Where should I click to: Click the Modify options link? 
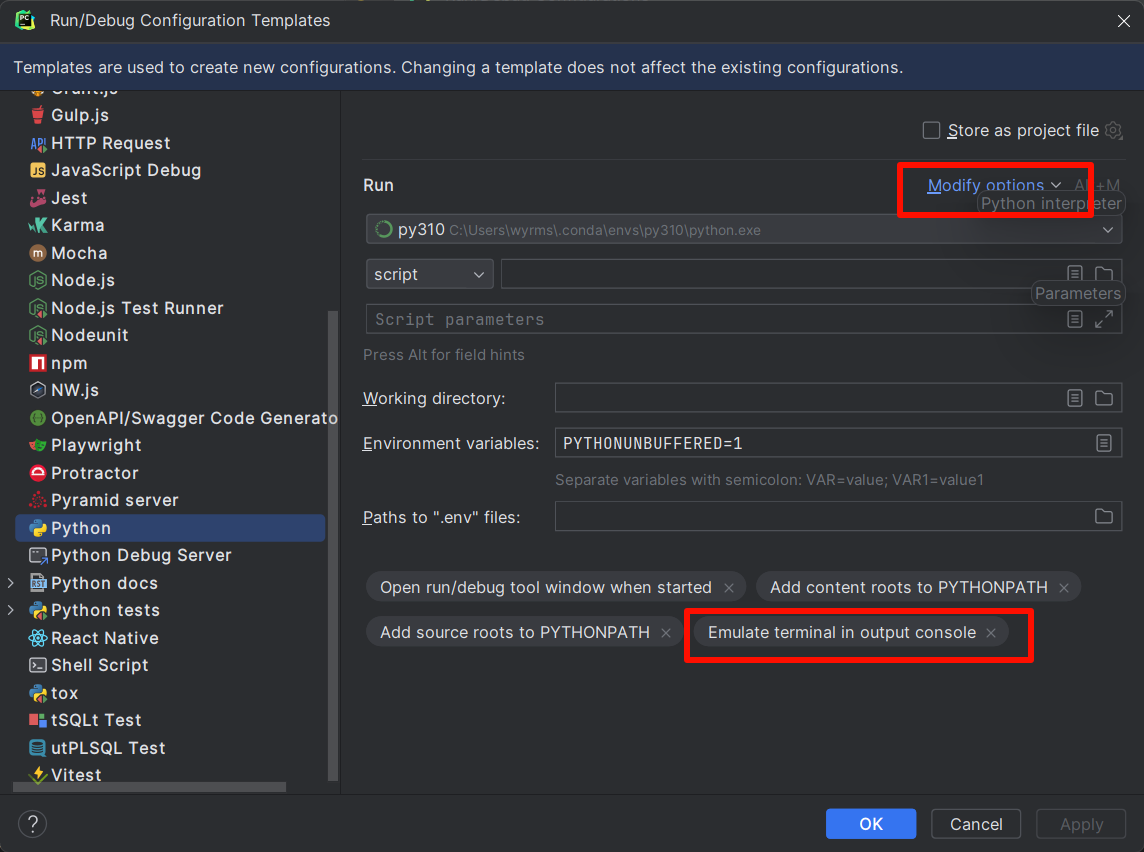coord(986,185)
